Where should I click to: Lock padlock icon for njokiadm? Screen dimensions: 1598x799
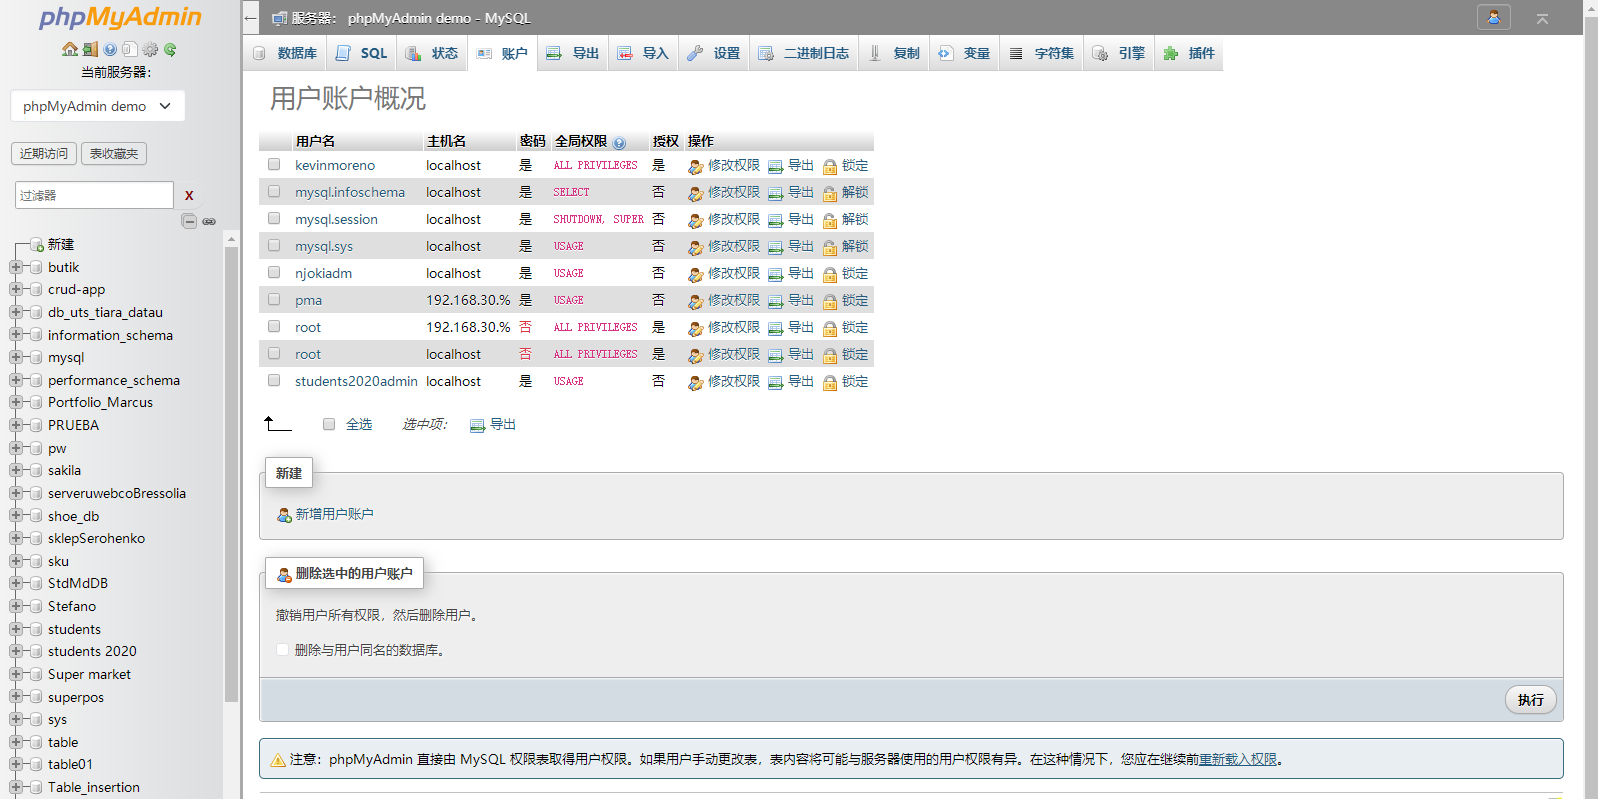coord(830,274)
